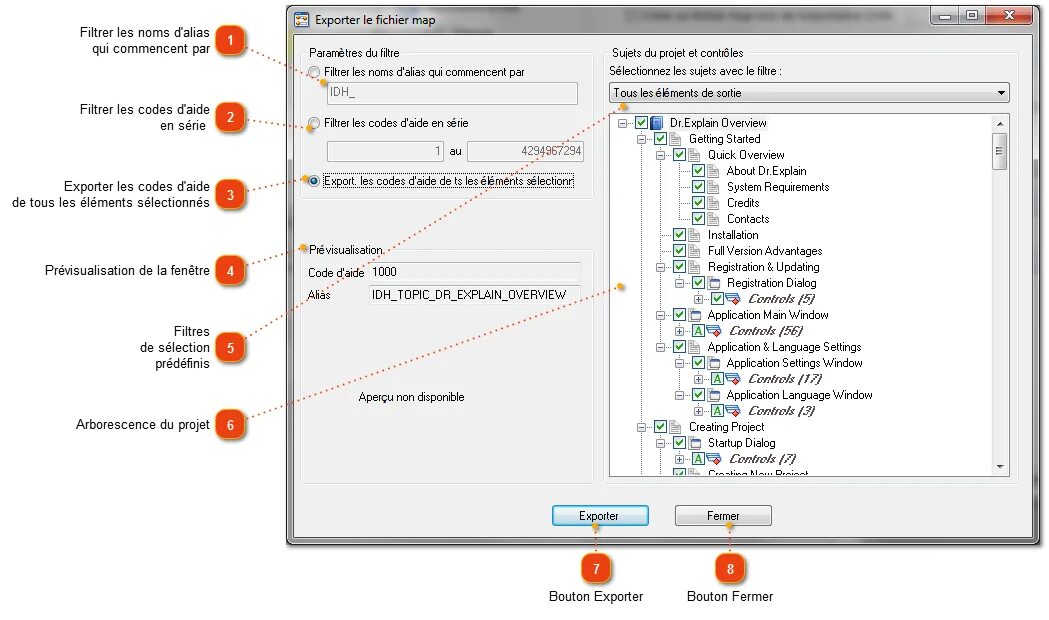Screen dimensions: 1049x620
Task: Collapse the Dr.Explain Overview tree node
Action: (x=623, y=123)
